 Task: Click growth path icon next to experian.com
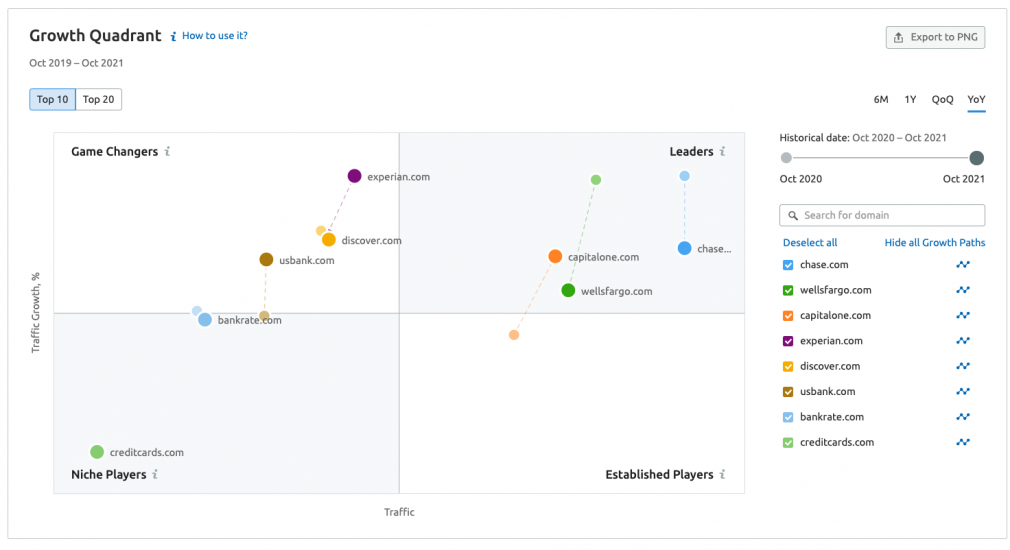(963, 341)
